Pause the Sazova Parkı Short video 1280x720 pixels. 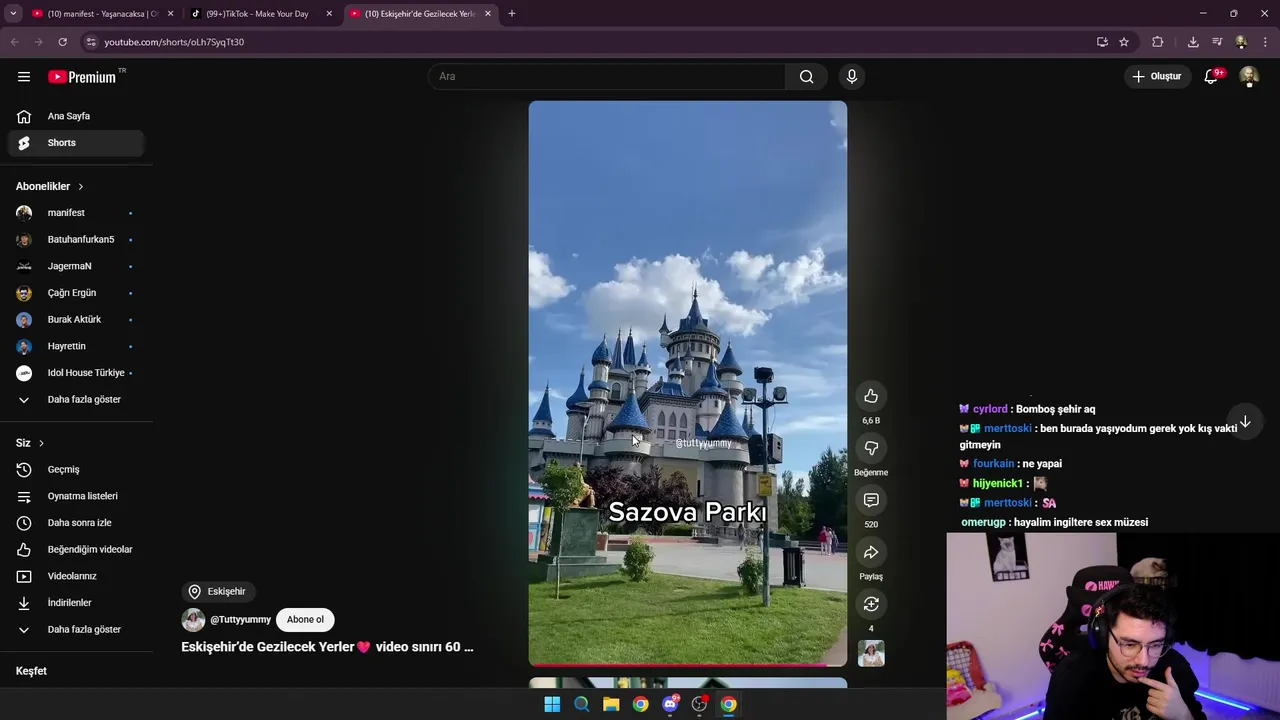687,383
